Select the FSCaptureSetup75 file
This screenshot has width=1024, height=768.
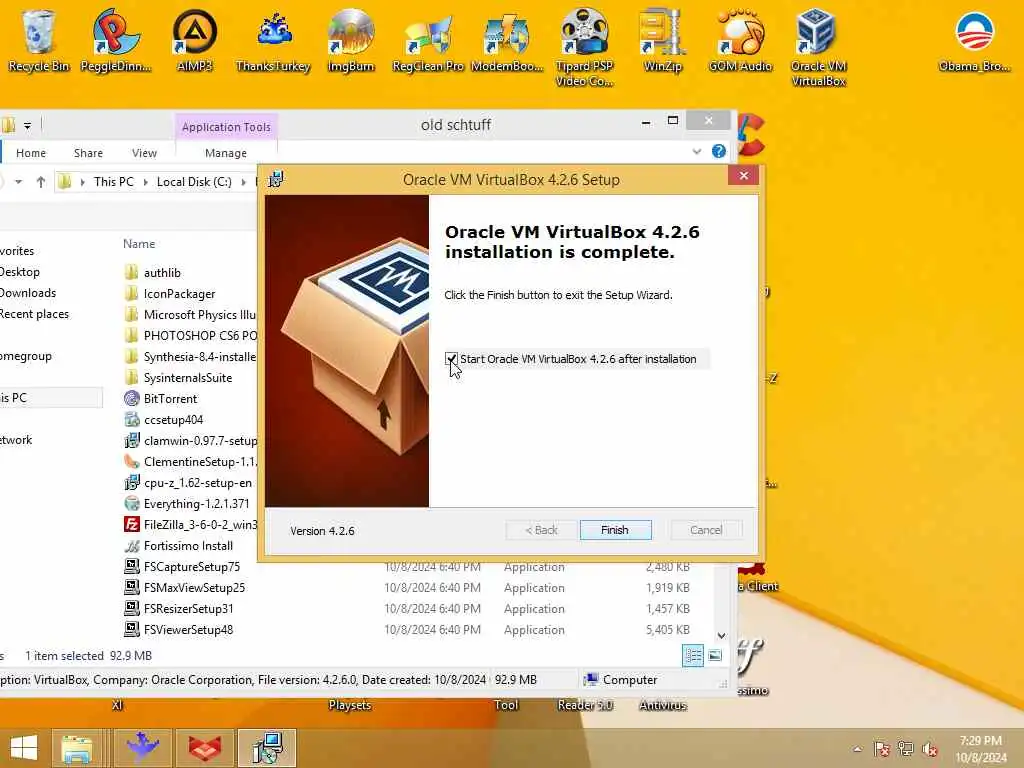(x=192, y=567)
